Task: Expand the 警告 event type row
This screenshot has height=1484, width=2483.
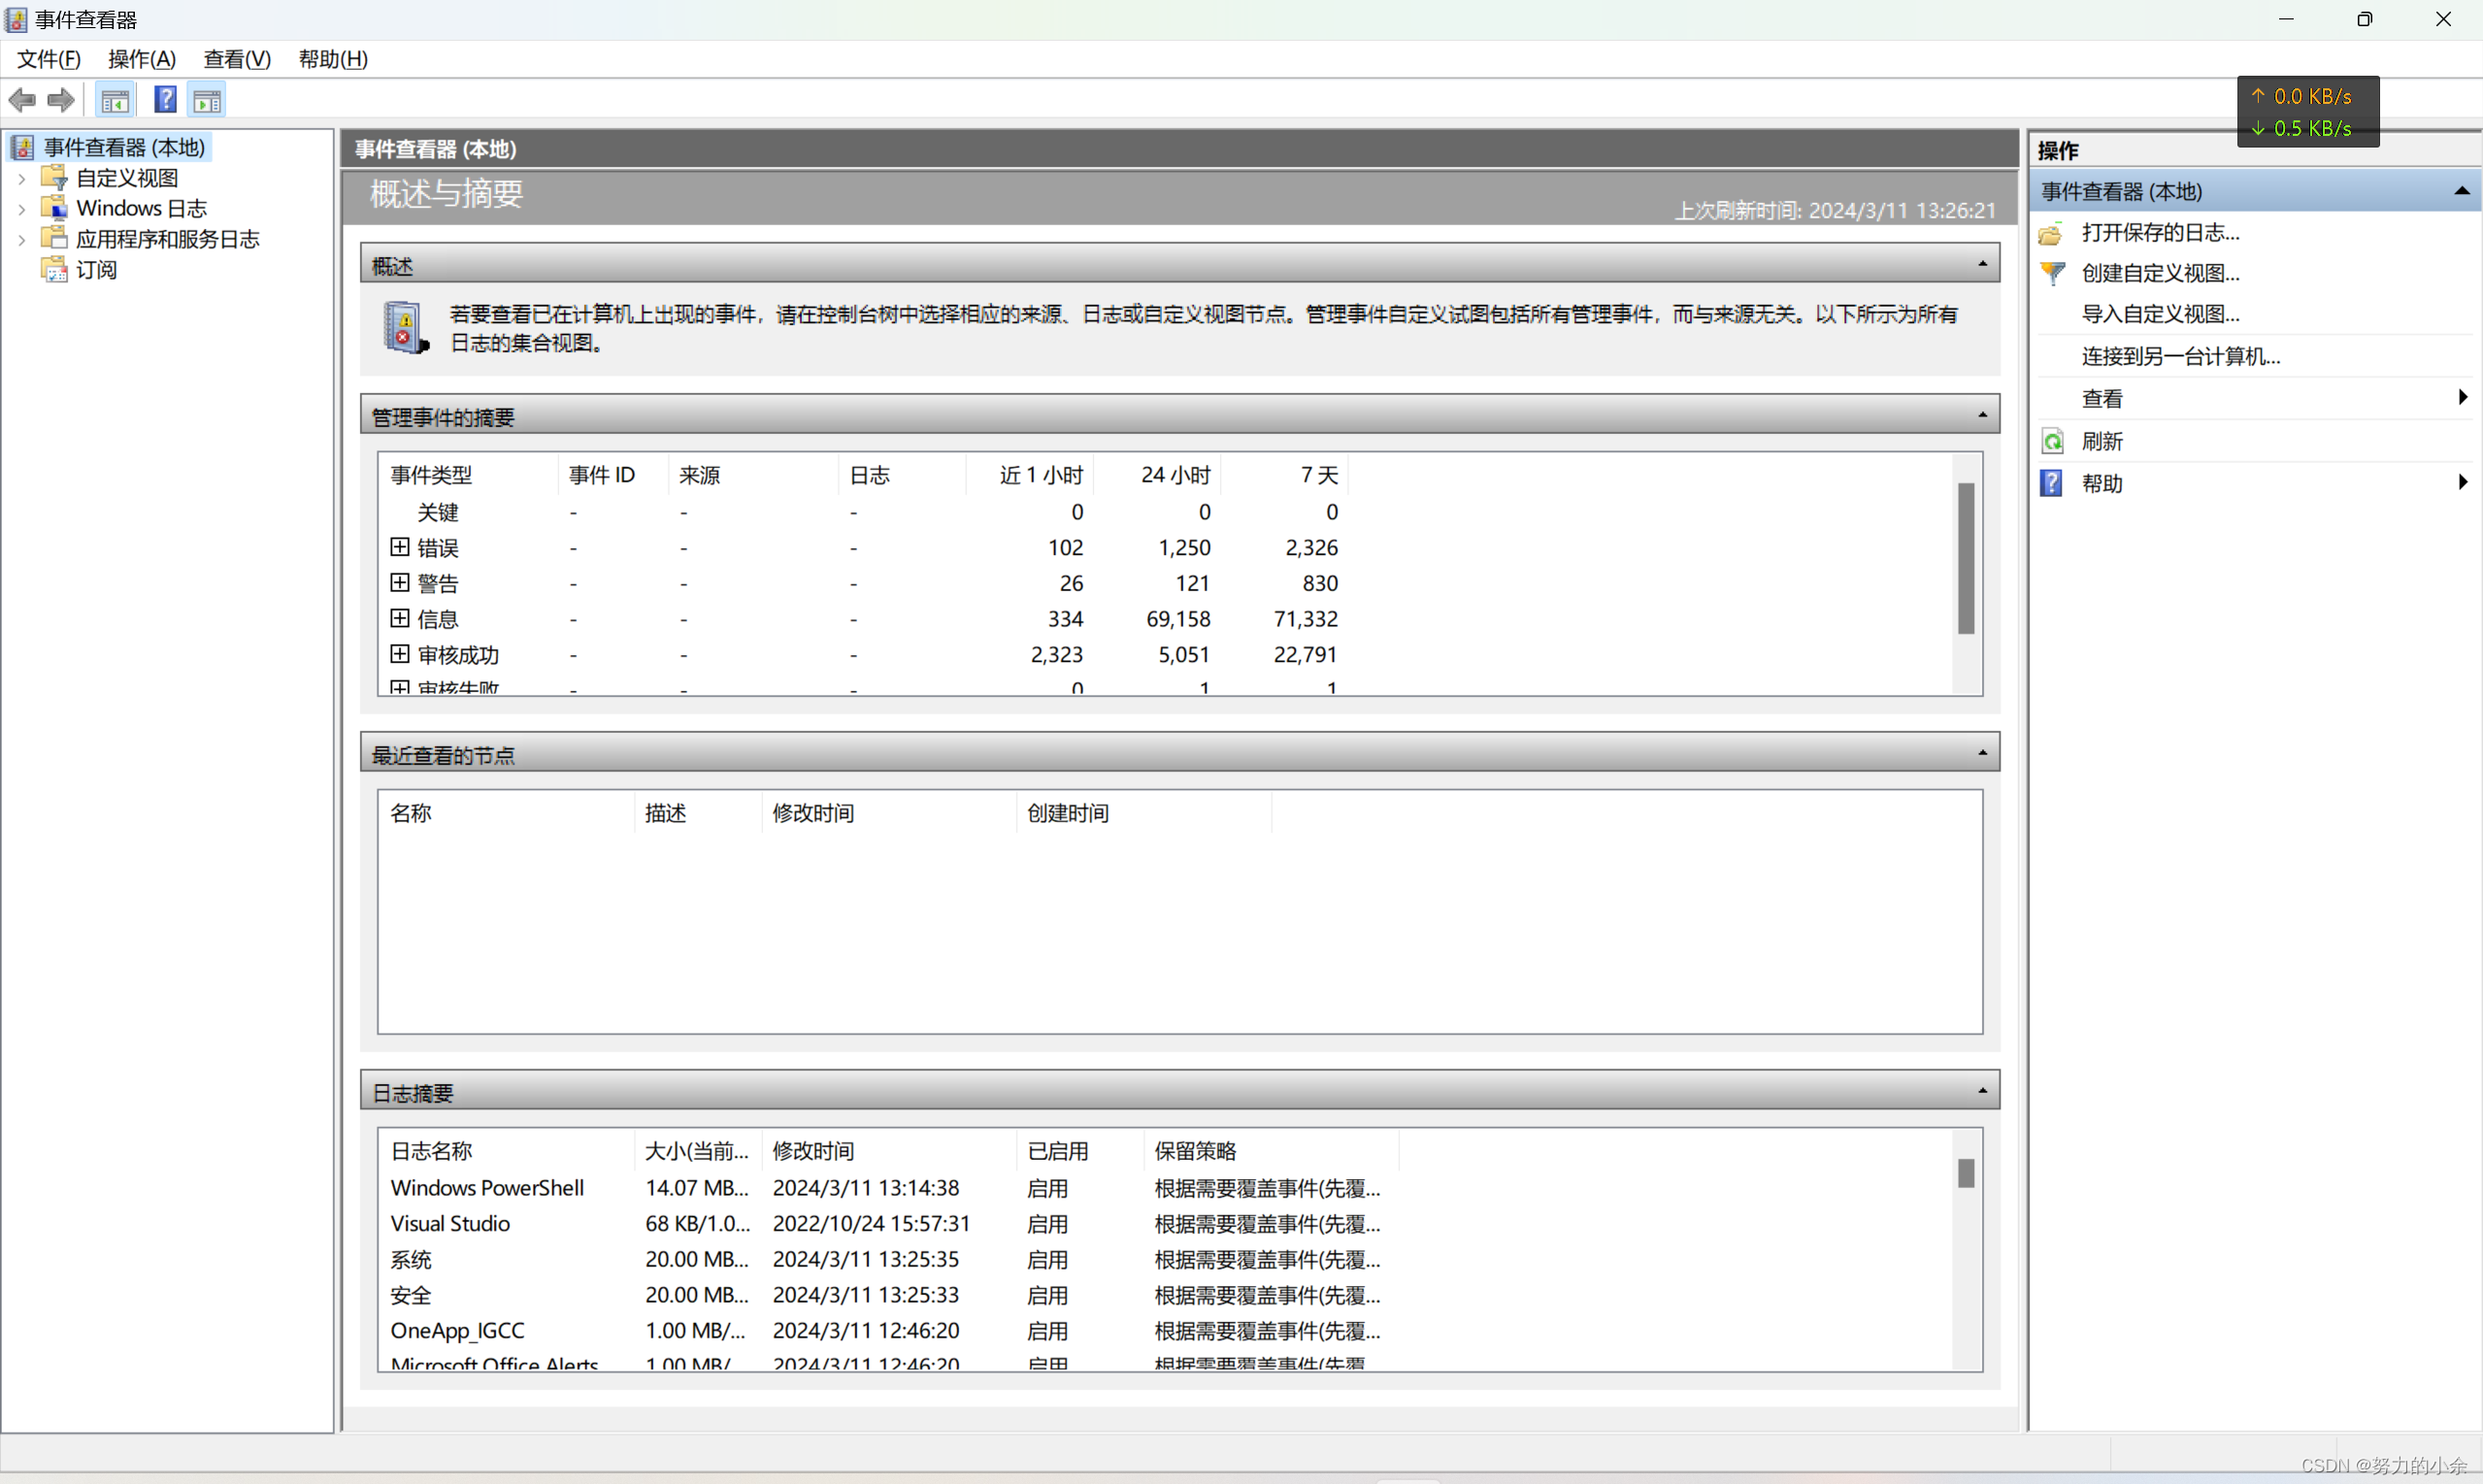Action: [400, 583]
